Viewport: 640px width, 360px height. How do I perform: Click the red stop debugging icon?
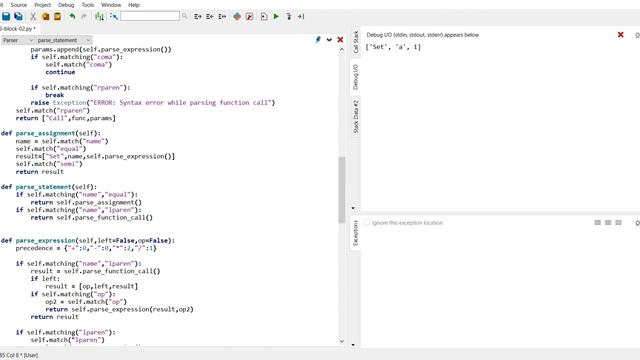point(249,16)
